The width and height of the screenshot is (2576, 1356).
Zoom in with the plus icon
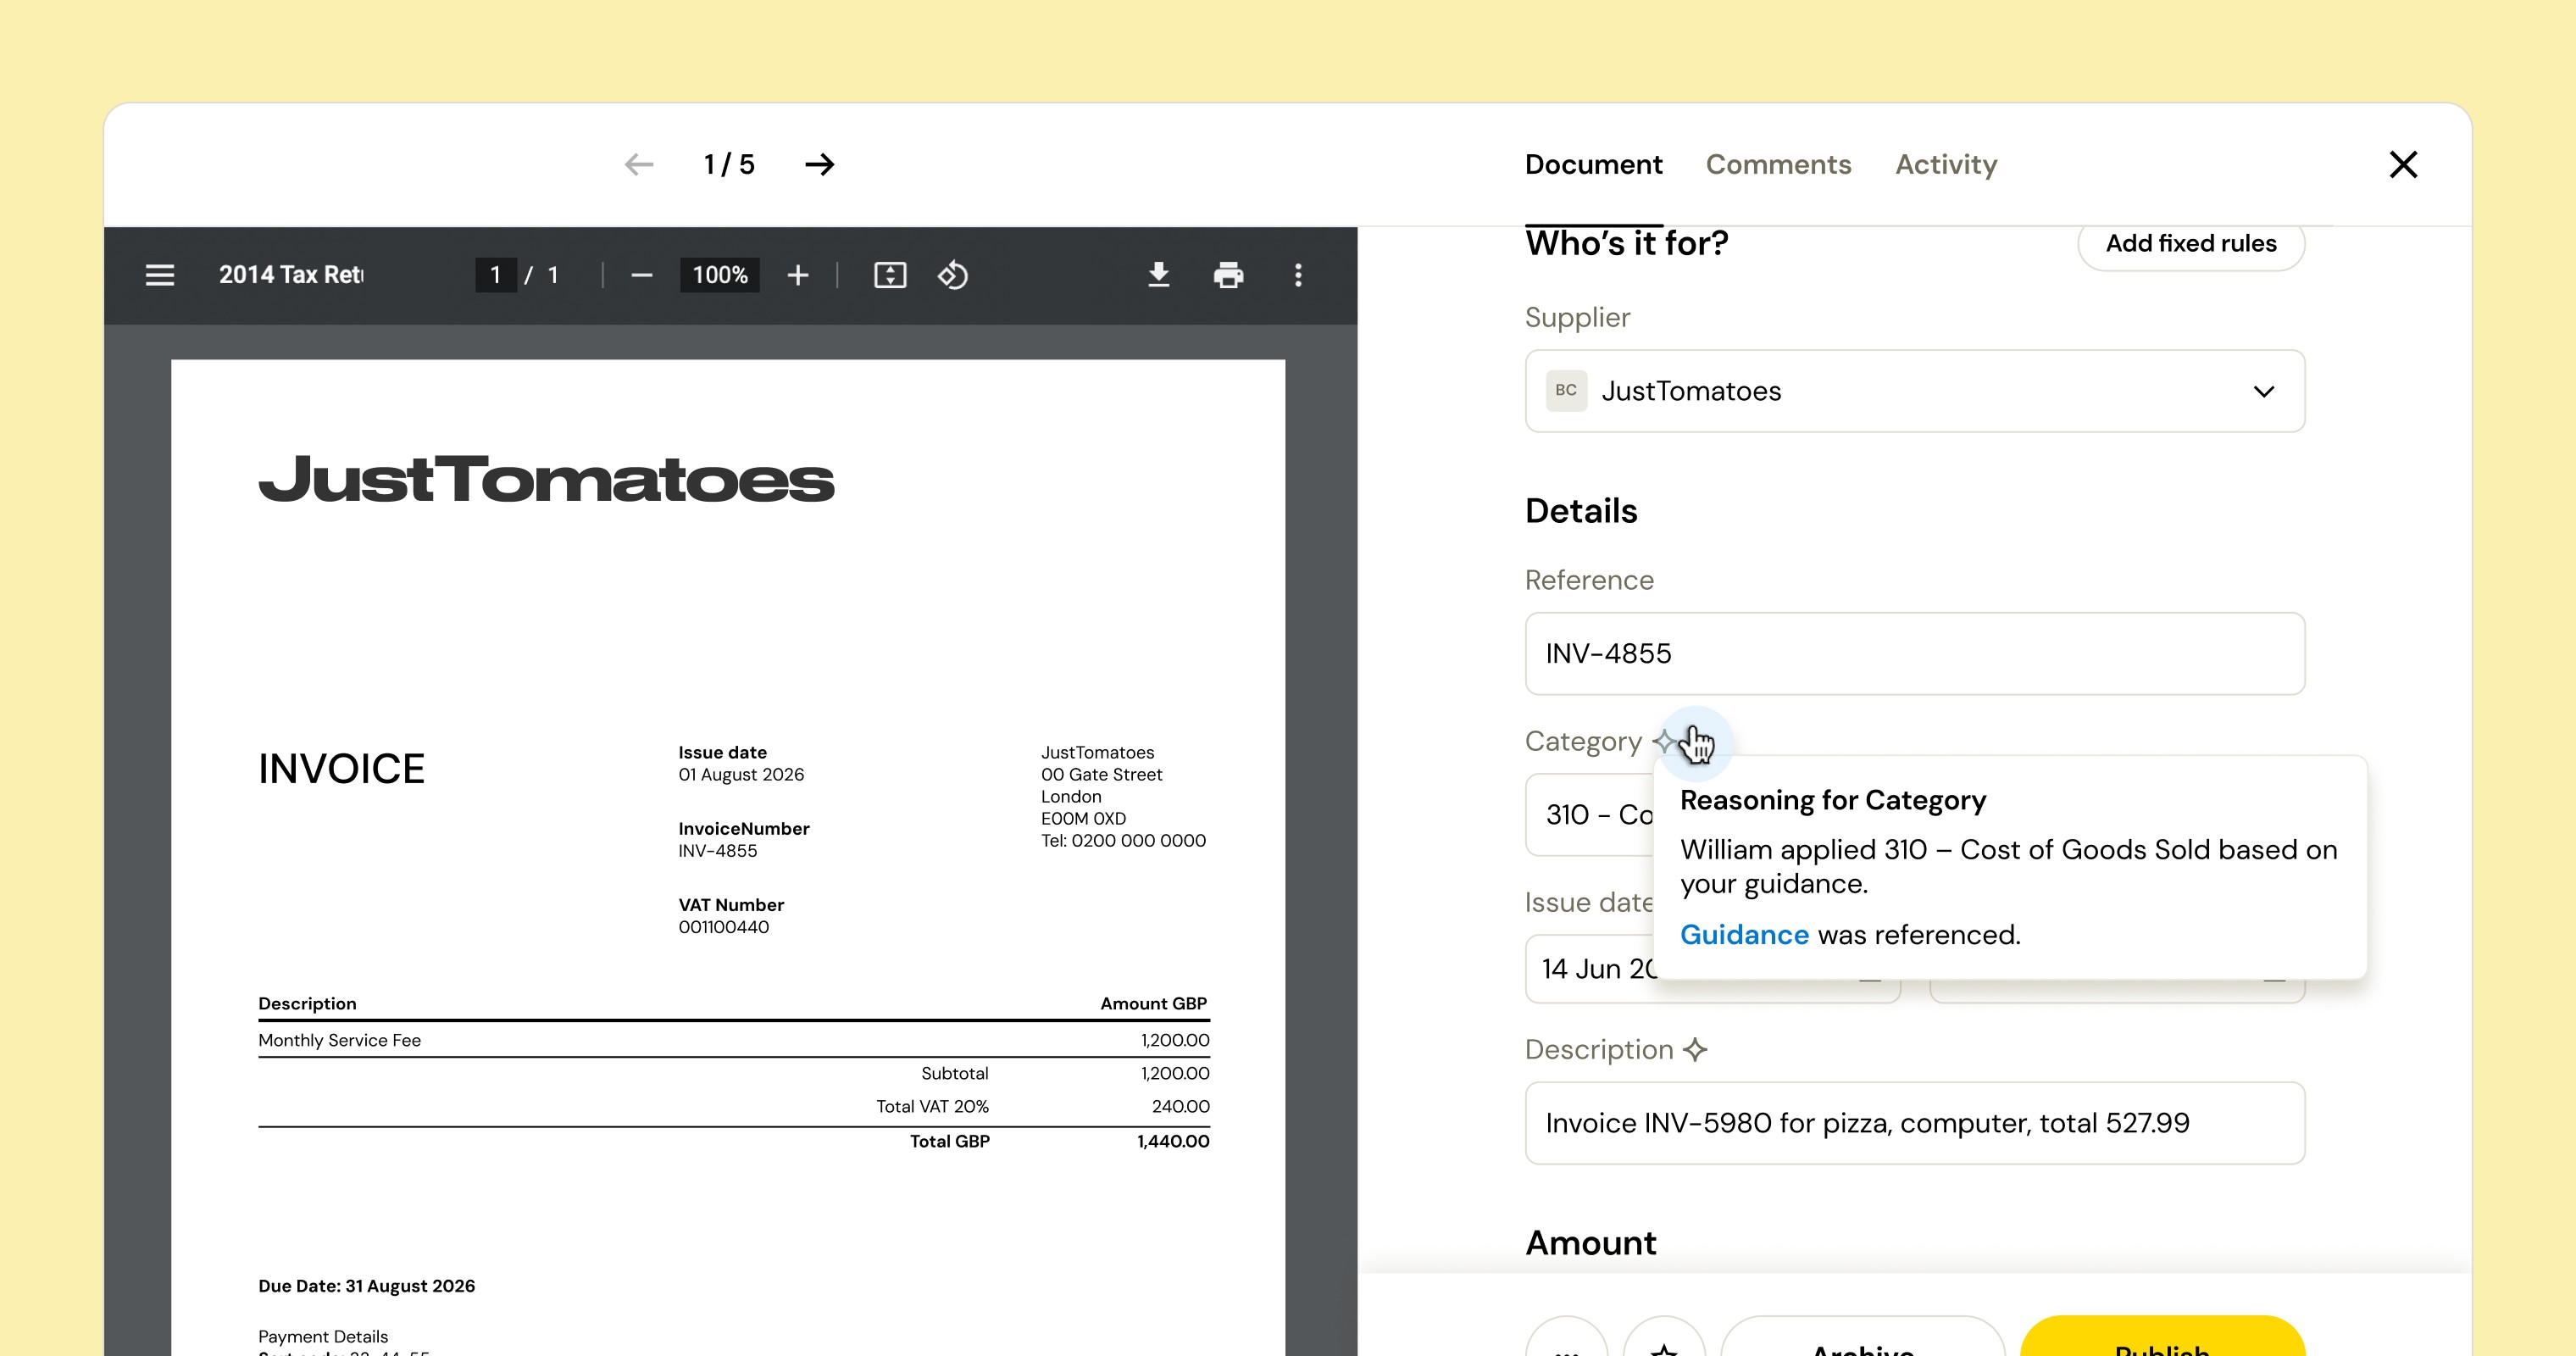(797, 275)
